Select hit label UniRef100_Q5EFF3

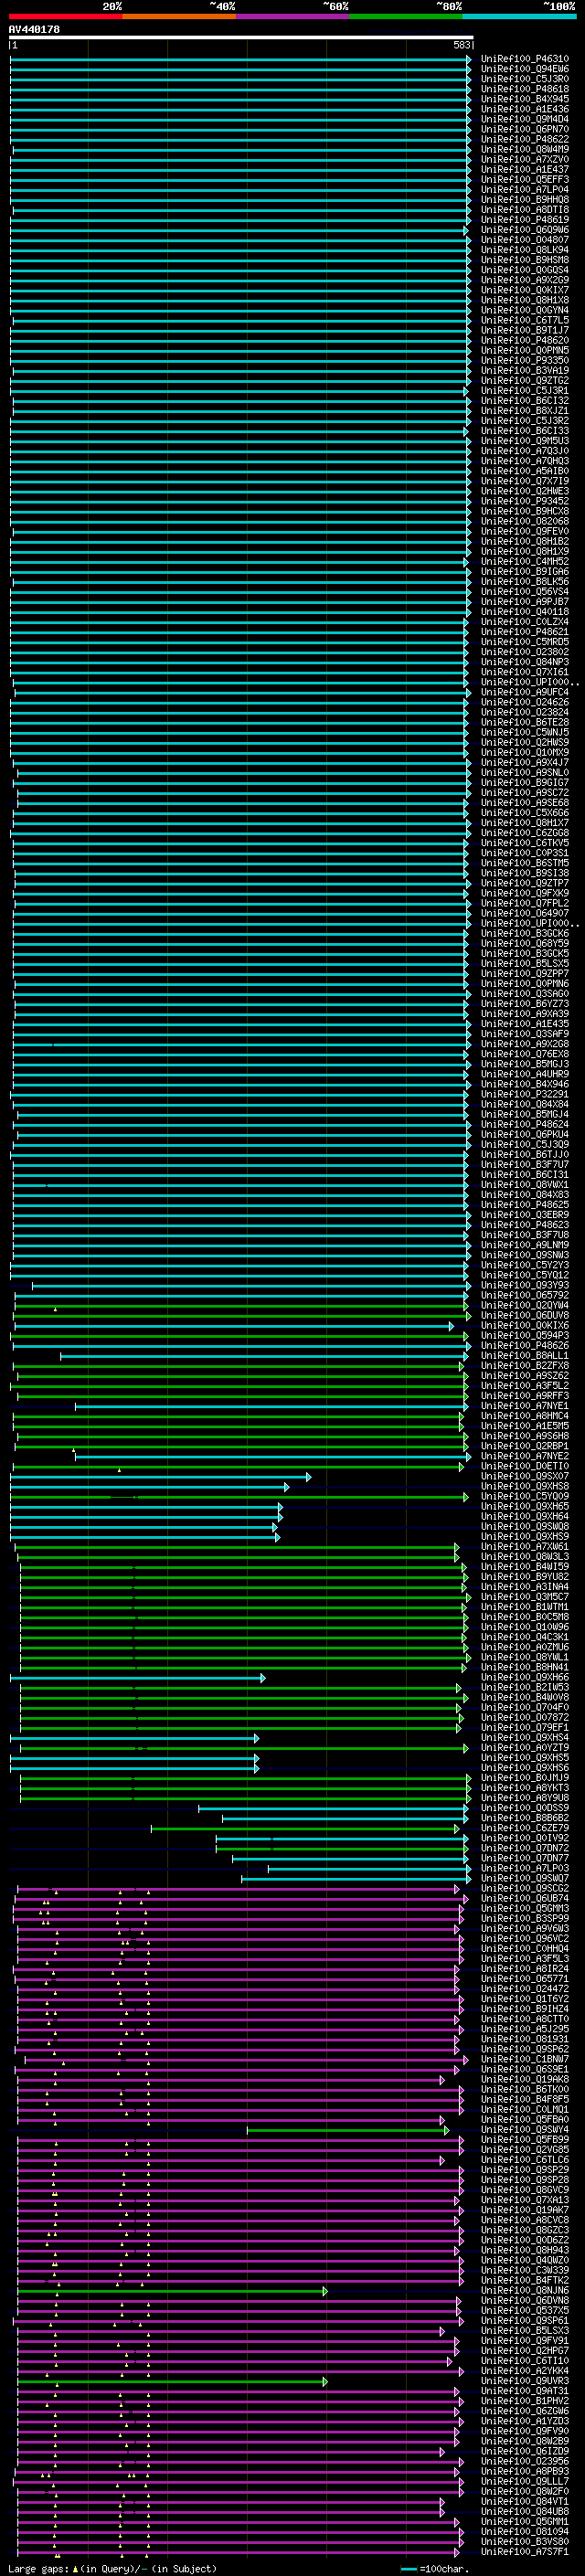[x=525, y=179]
